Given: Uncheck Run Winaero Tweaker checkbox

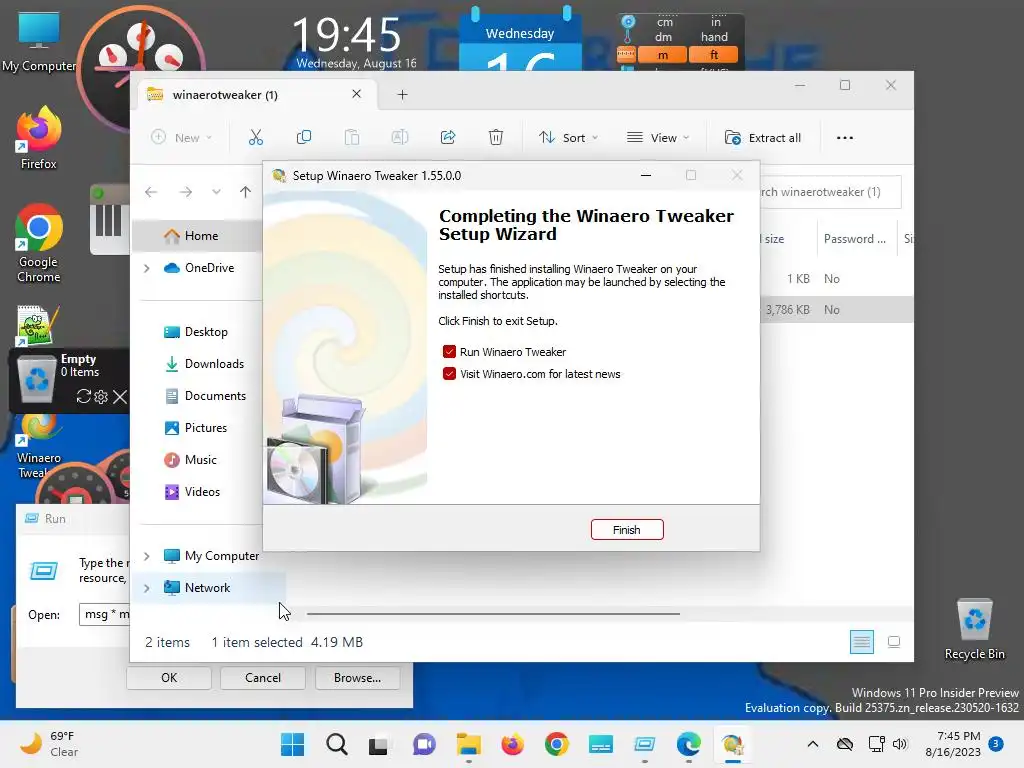Looking at the screenshot, I should [x=449, y=352].
